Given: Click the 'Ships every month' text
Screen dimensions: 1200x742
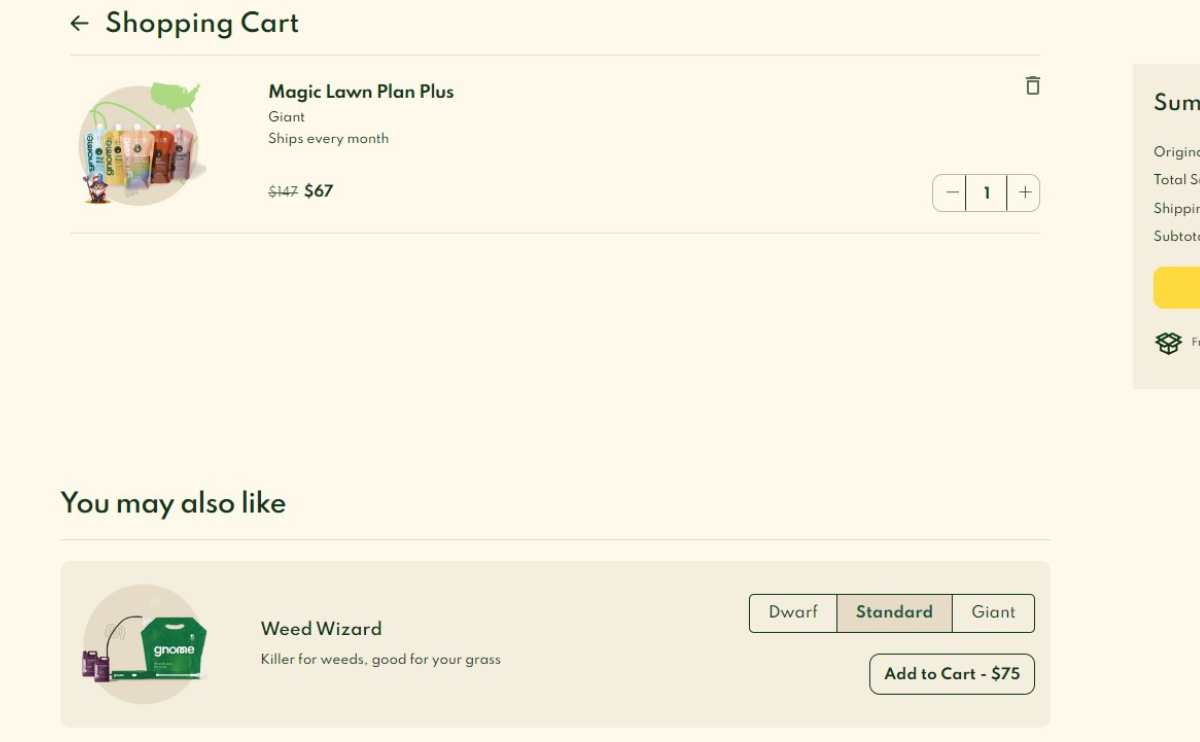Looking at the screenshot, I should (x=328, y=139).
